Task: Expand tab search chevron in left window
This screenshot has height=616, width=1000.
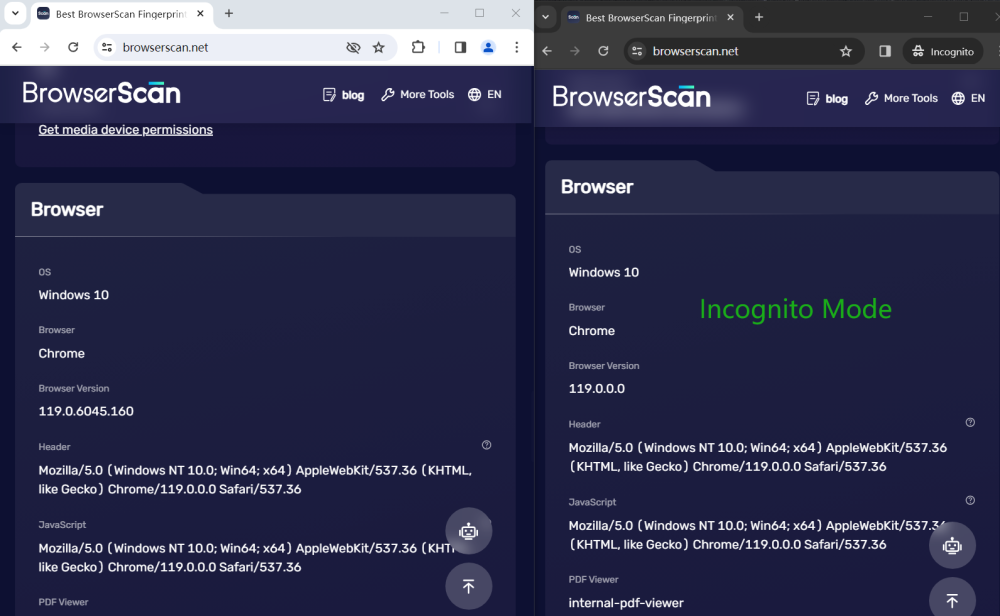Action: [15, 13]
